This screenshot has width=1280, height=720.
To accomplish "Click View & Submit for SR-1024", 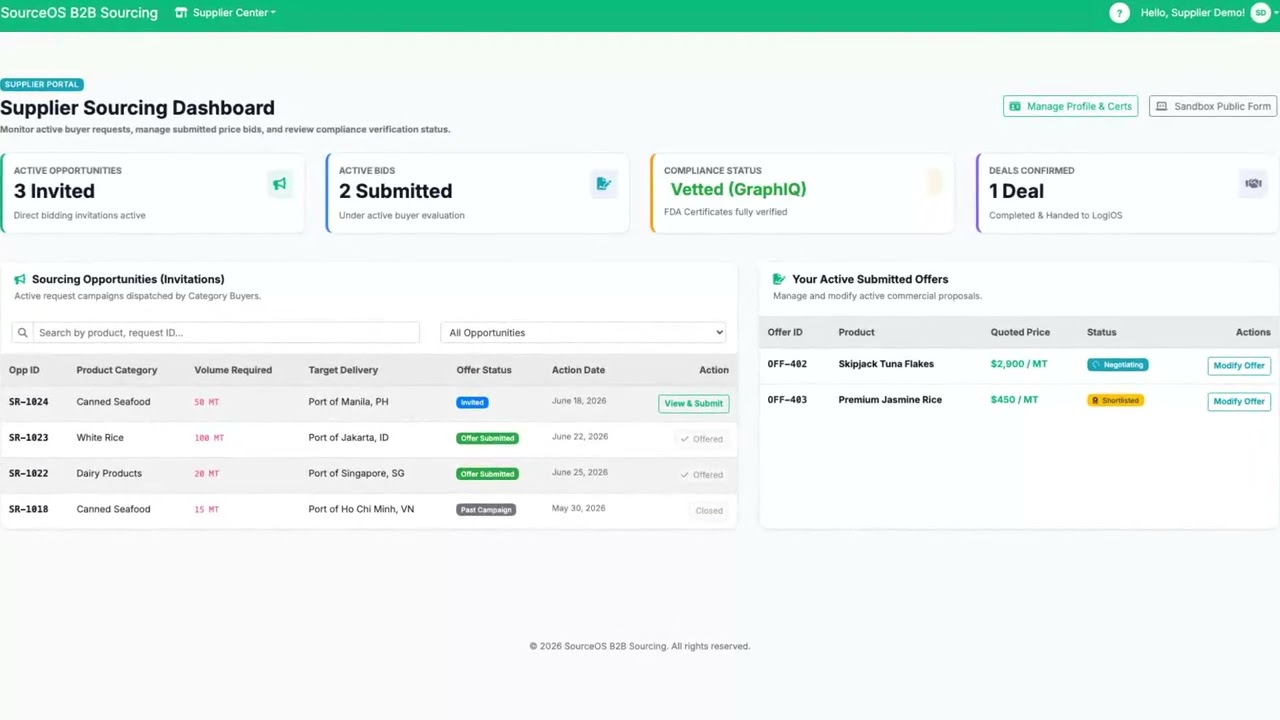I will click(x=693, y=403).
